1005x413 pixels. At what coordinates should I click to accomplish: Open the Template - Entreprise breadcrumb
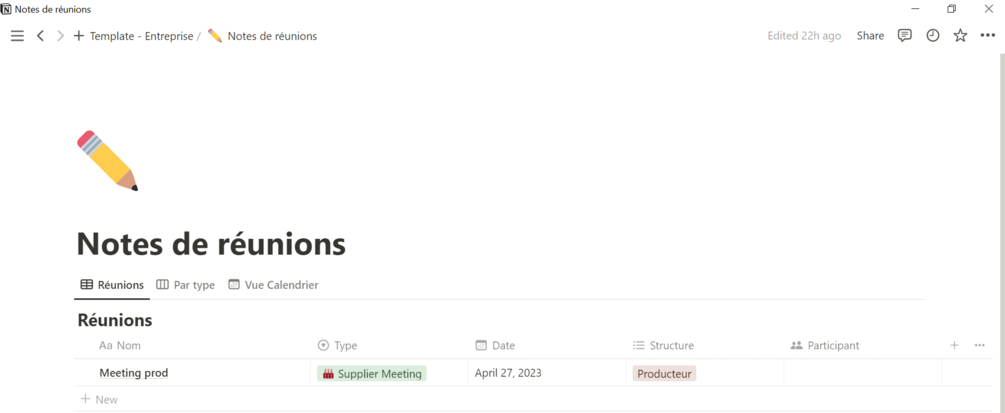click(141, 36)
